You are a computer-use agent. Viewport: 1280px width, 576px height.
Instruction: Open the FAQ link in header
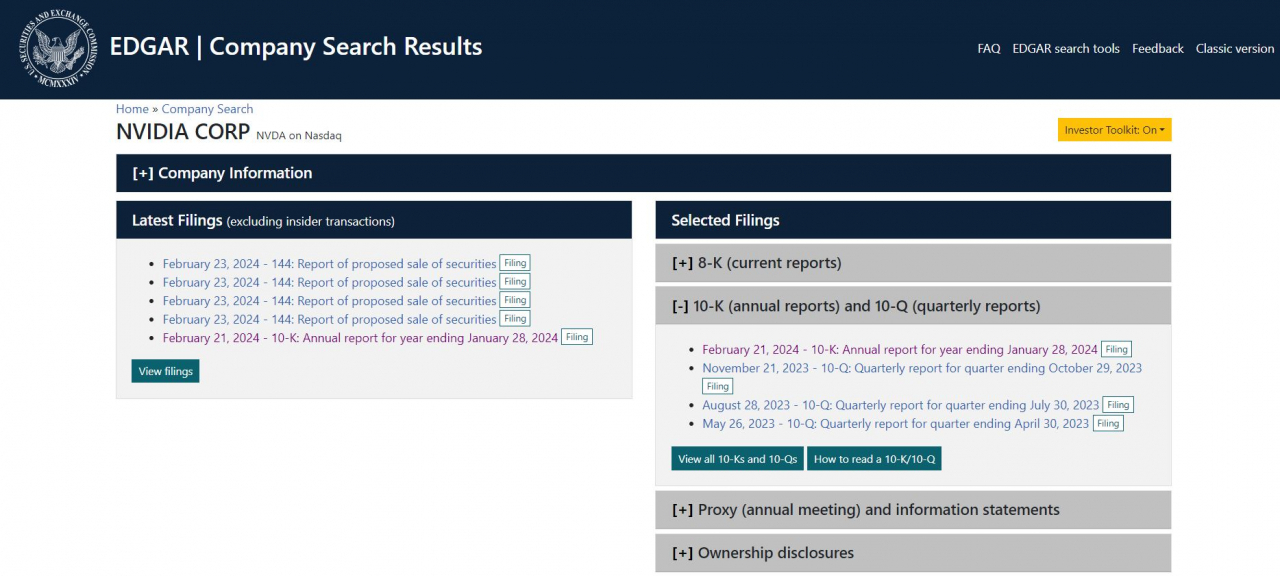[x=989, y=48]
